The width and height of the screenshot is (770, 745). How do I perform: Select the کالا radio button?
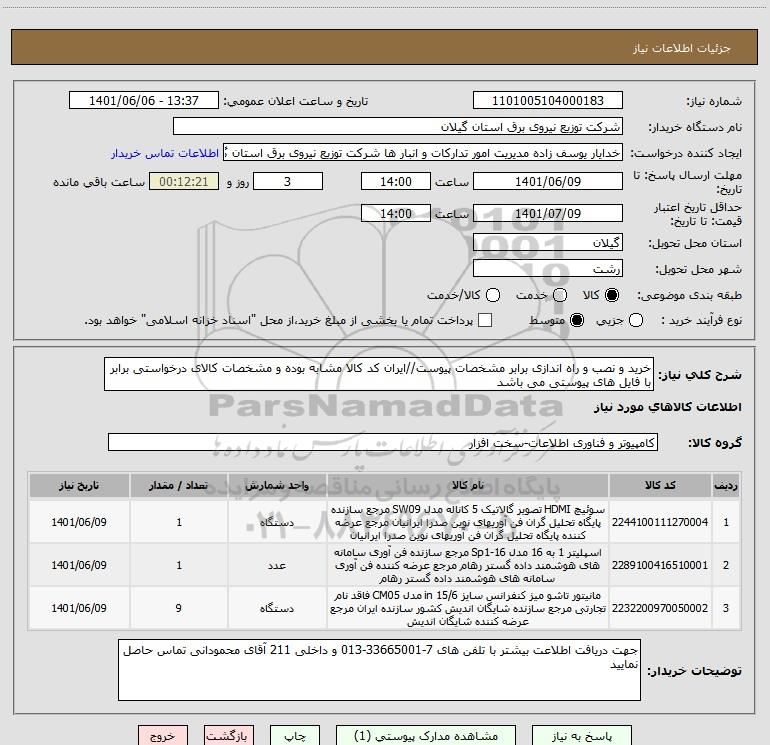[612, 295]
